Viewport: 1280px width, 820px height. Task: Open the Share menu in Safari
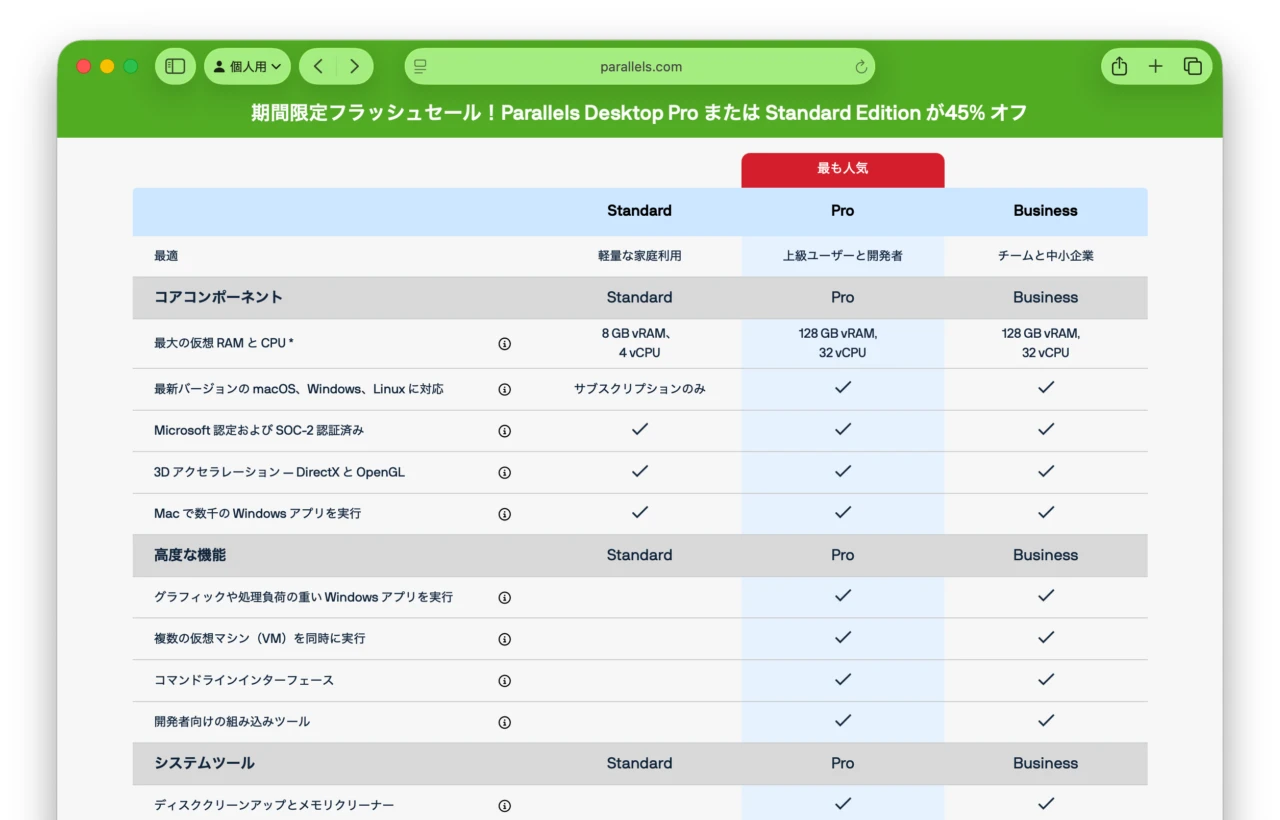tap(1118, 66)
